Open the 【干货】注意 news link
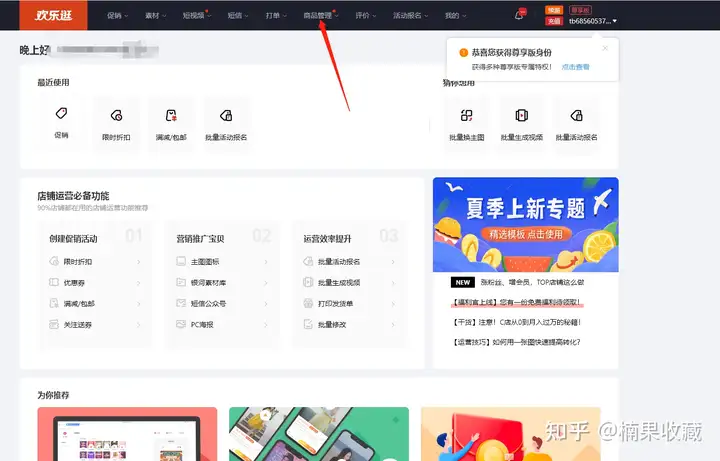 point(517,322)
